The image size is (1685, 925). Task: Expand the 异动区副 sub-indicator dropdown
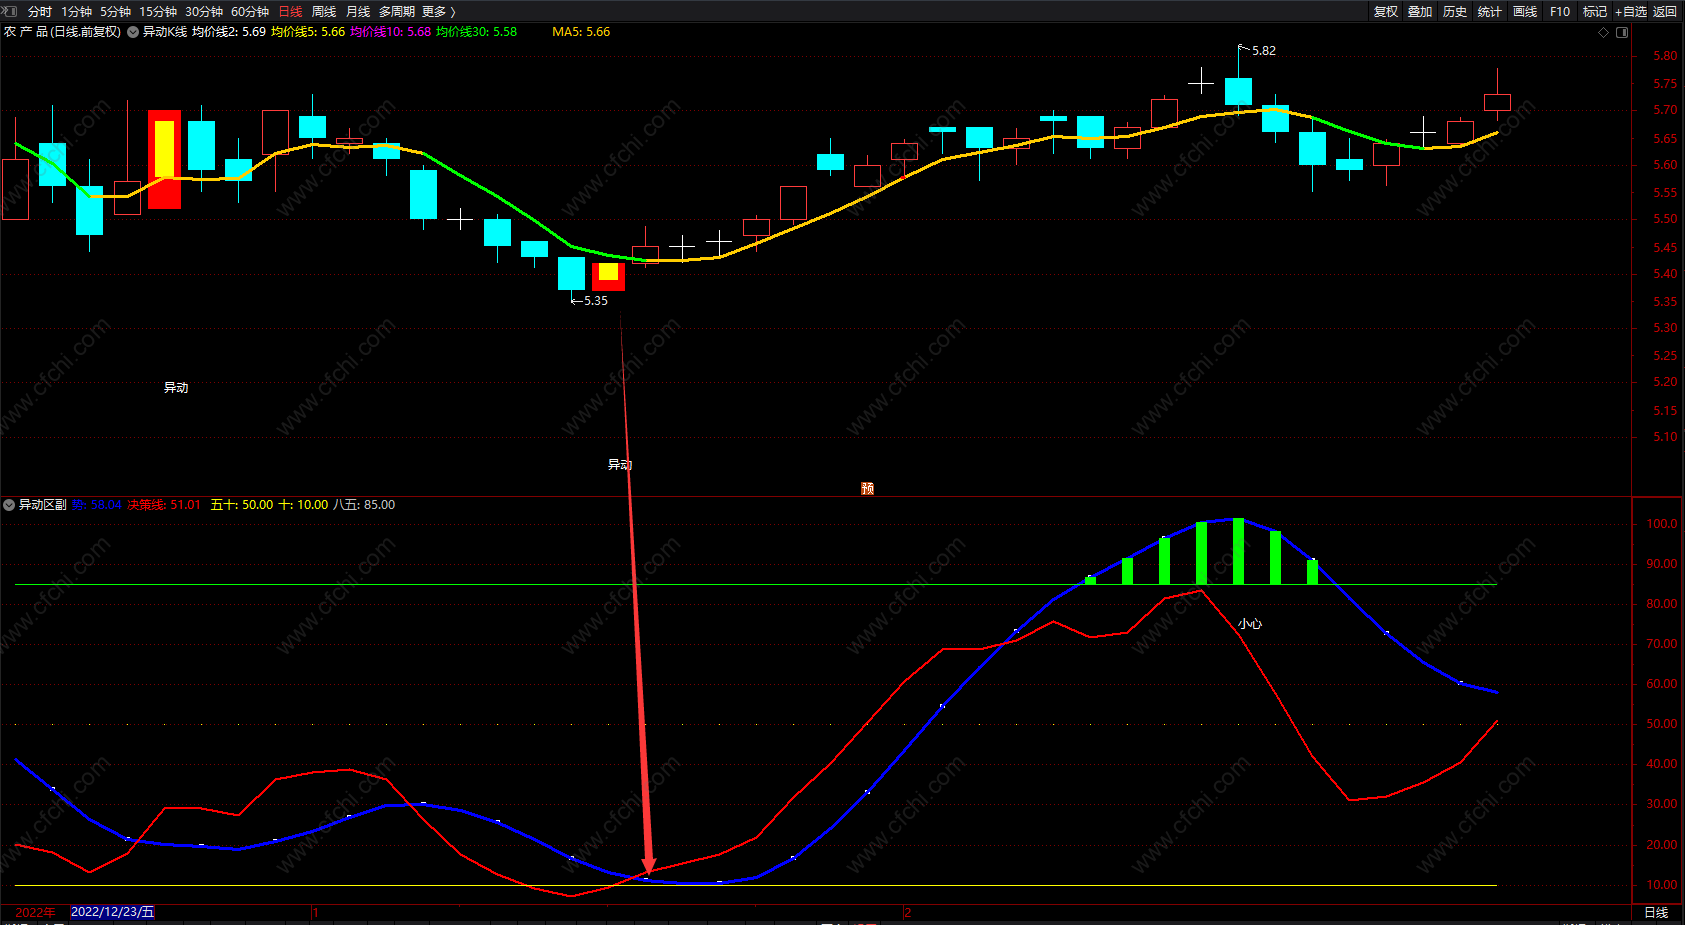pos(9,505)
